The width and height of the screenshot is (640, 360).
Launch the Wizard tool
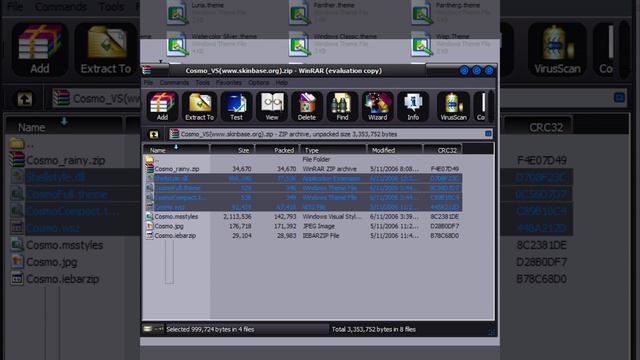click(x=378, y=107)
